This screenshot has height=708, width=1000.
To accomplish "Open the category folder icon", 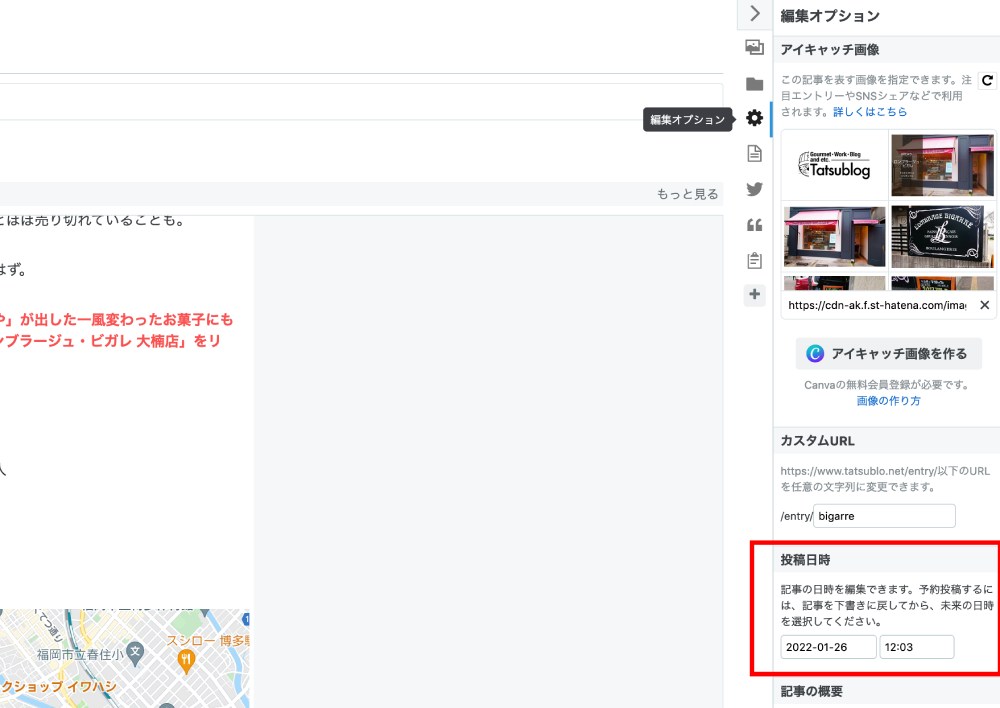I will point(754,84).
